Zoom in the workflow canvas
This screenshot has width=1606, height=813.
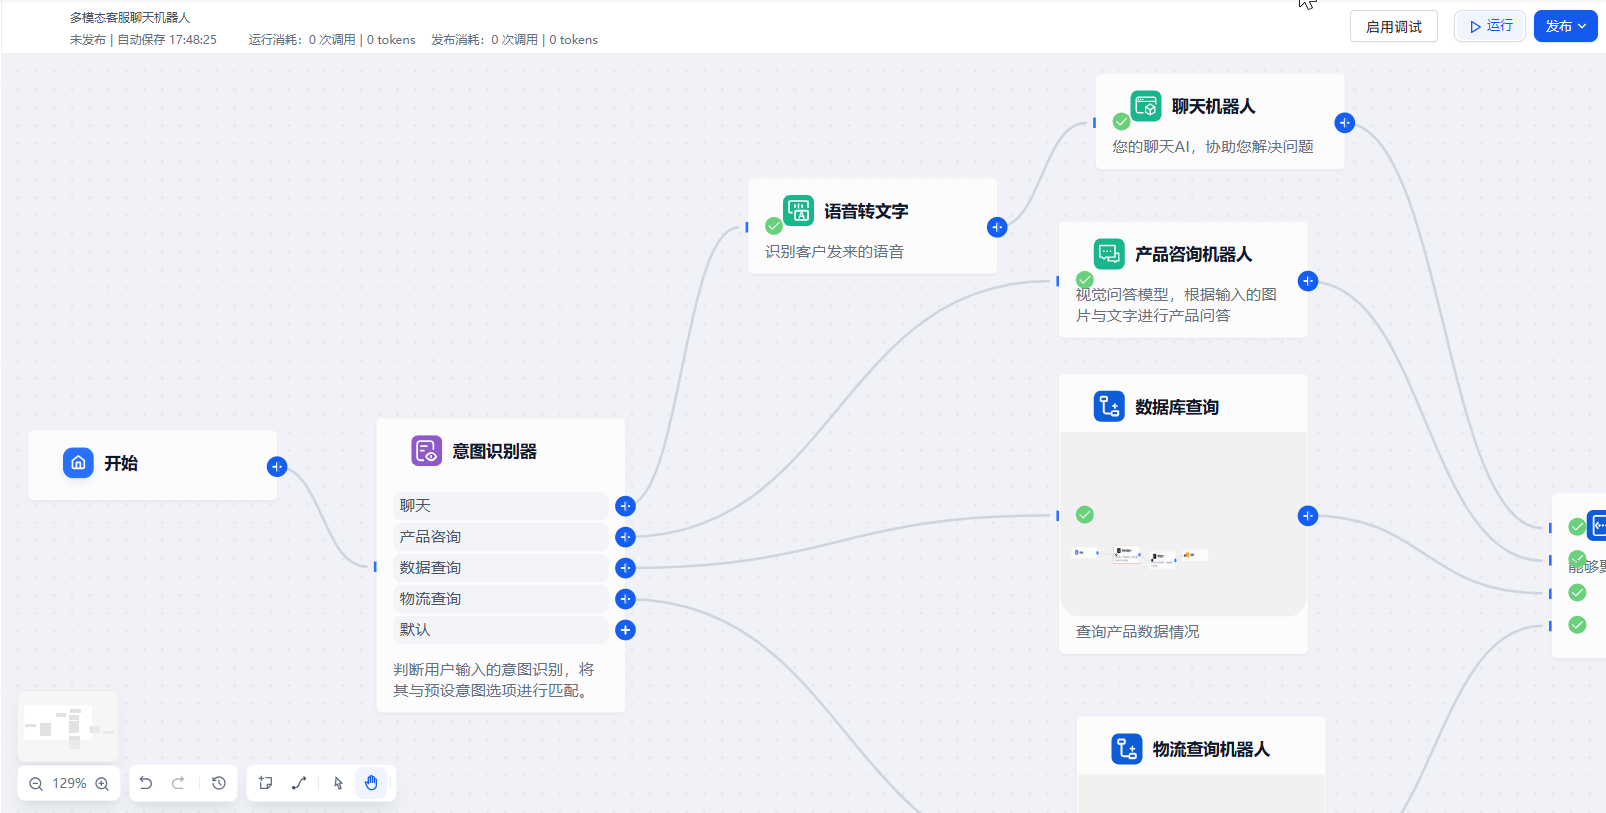(102, 784)
